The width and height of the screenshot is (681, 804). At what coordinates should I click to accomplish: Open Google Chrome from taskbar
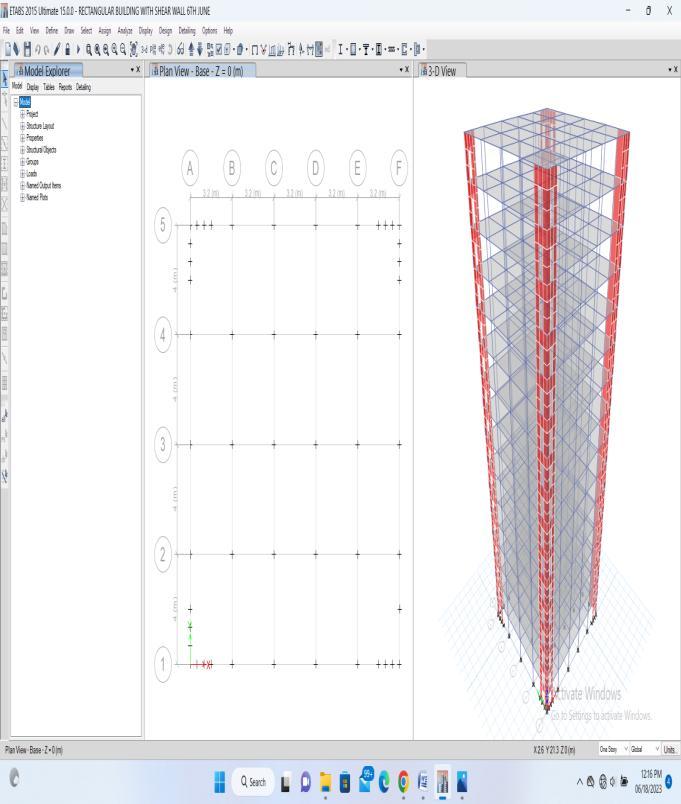point(404,781)
